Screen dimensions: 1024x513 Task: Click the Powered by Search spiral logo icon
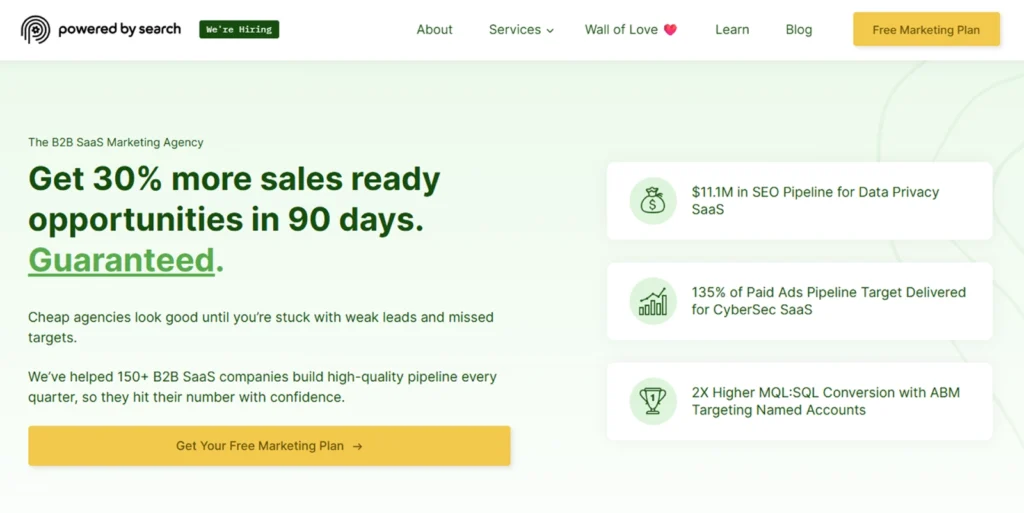point(35,30)
